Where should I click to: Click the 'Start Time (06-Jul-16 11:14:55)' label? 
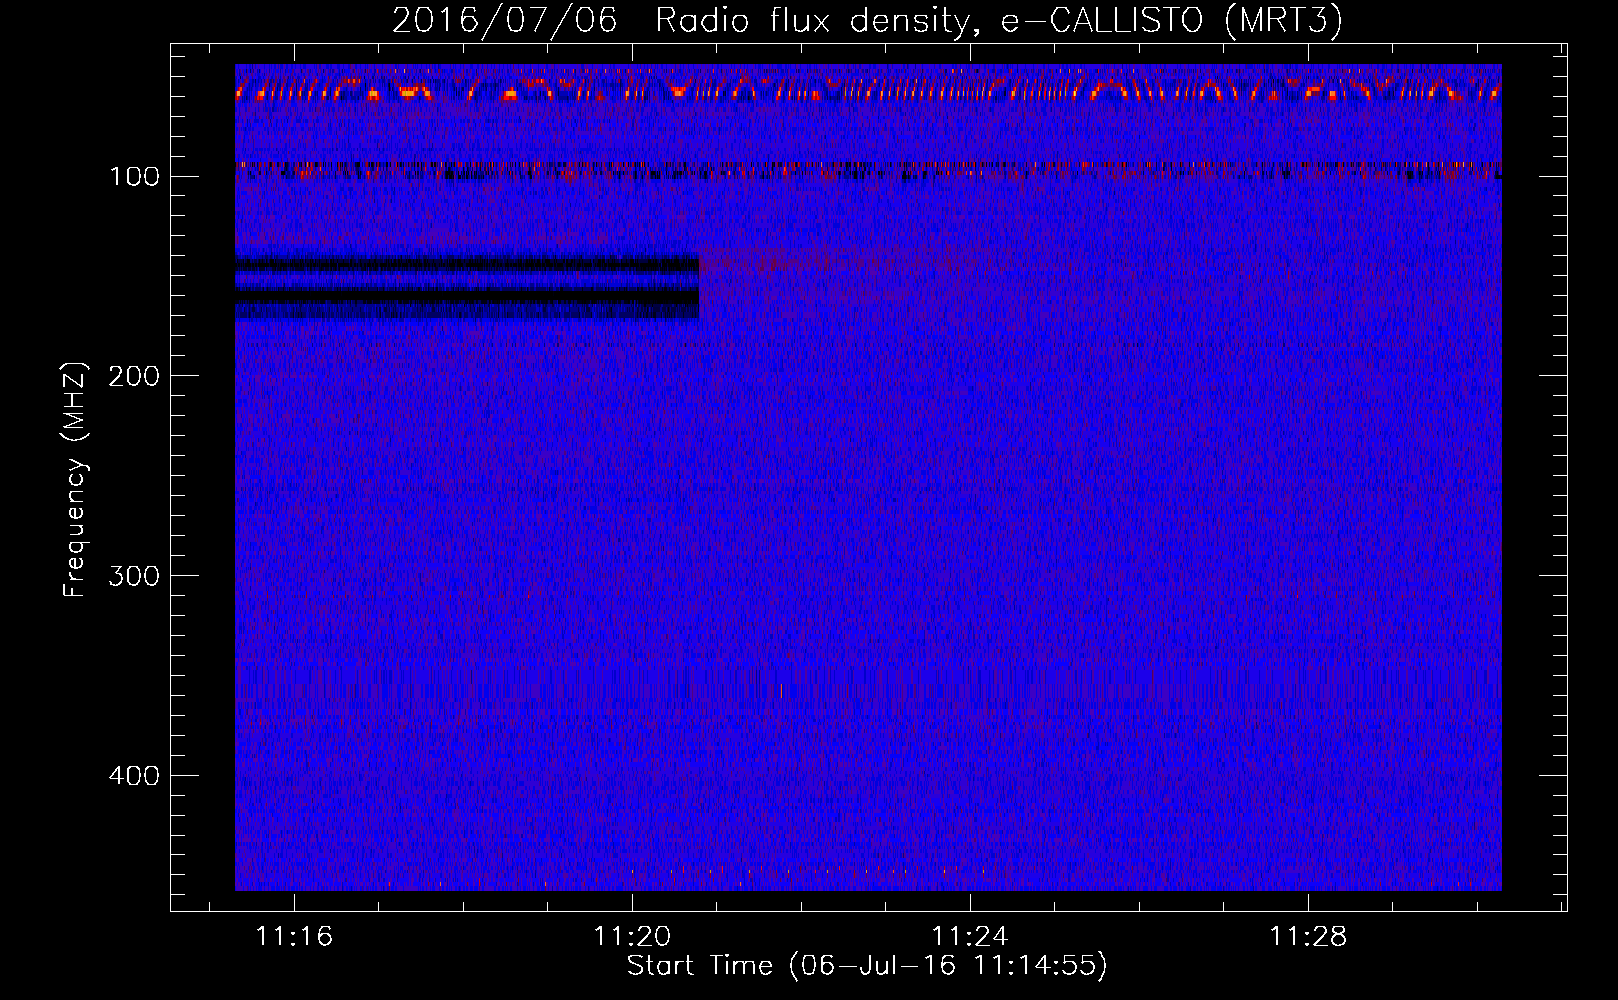coord(867,966)
